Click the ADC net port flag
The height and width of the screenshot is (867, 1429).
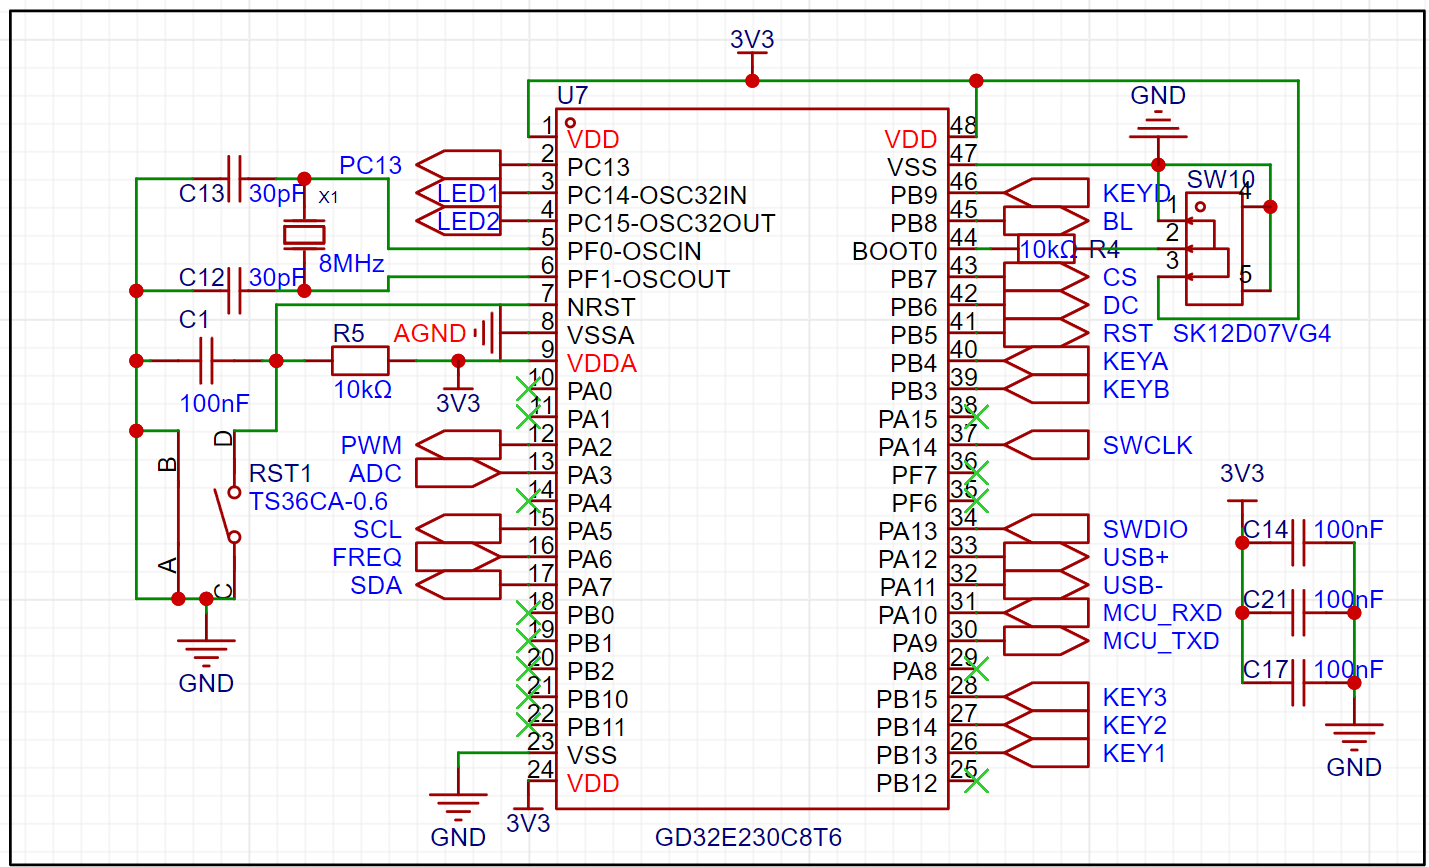pyautogui.click(x=457, y=472)
